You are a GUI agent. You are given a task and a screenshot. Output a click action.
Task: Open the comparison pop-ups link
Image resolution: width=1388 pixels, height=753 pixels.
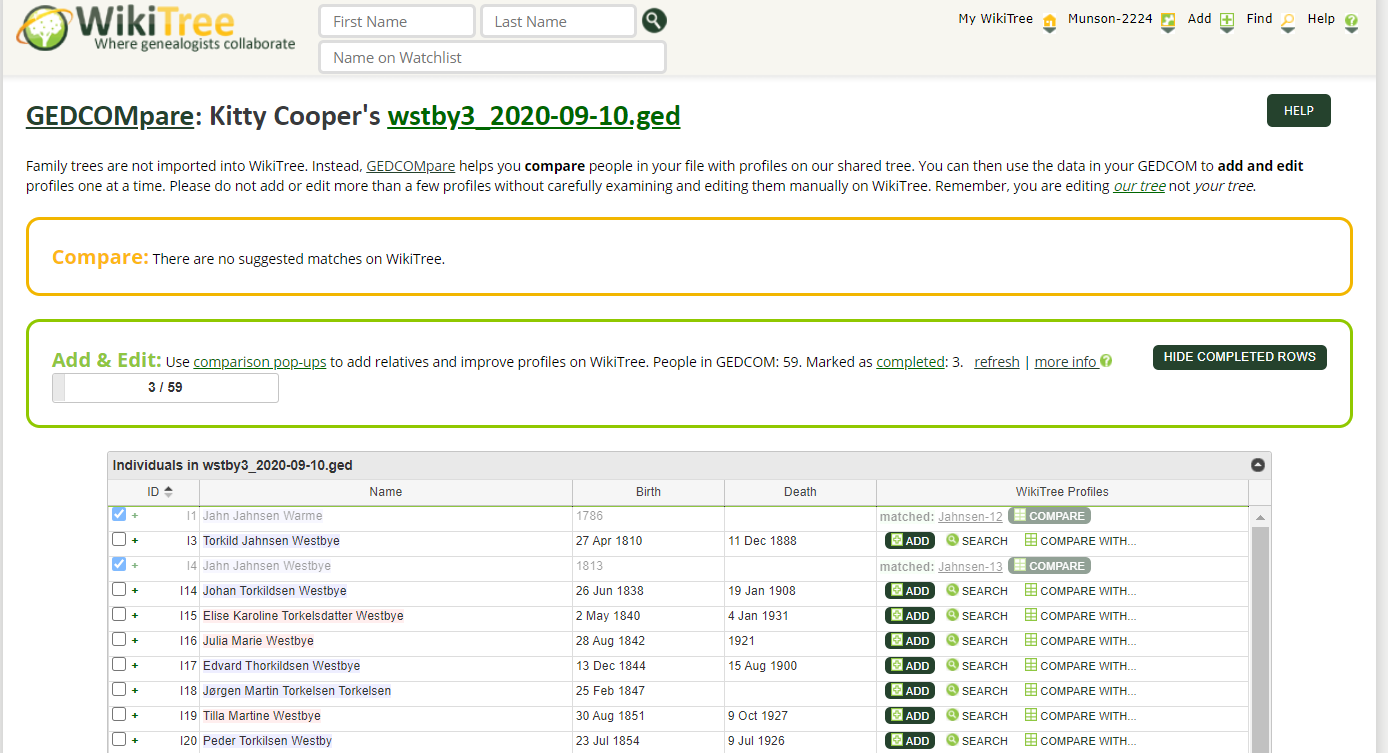[260, 362]
